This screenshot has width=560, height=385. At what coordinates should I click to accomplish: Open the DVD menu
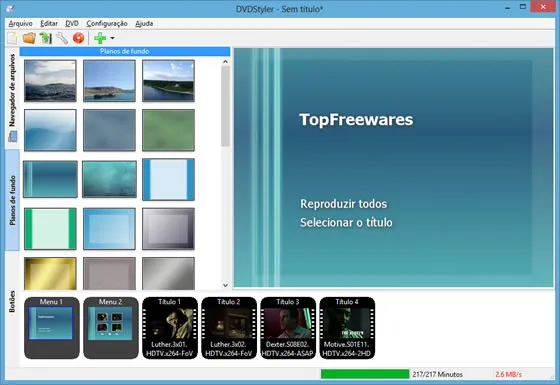click(x=72, y=24)
